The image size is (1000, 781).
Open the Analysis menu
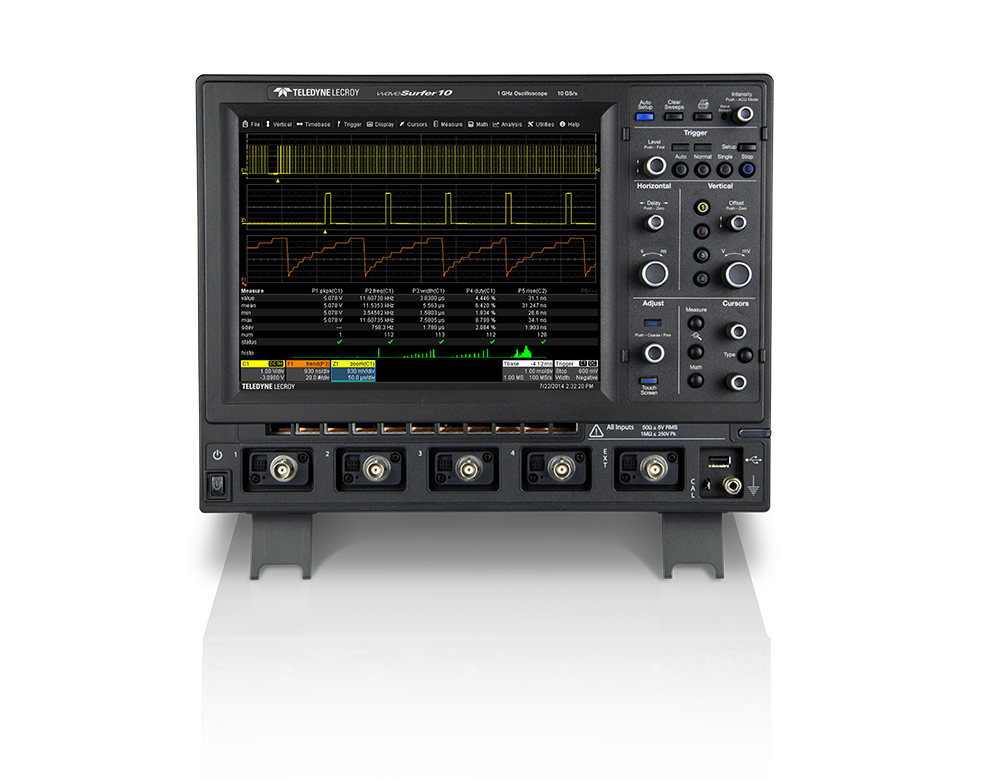click(508, 124)
